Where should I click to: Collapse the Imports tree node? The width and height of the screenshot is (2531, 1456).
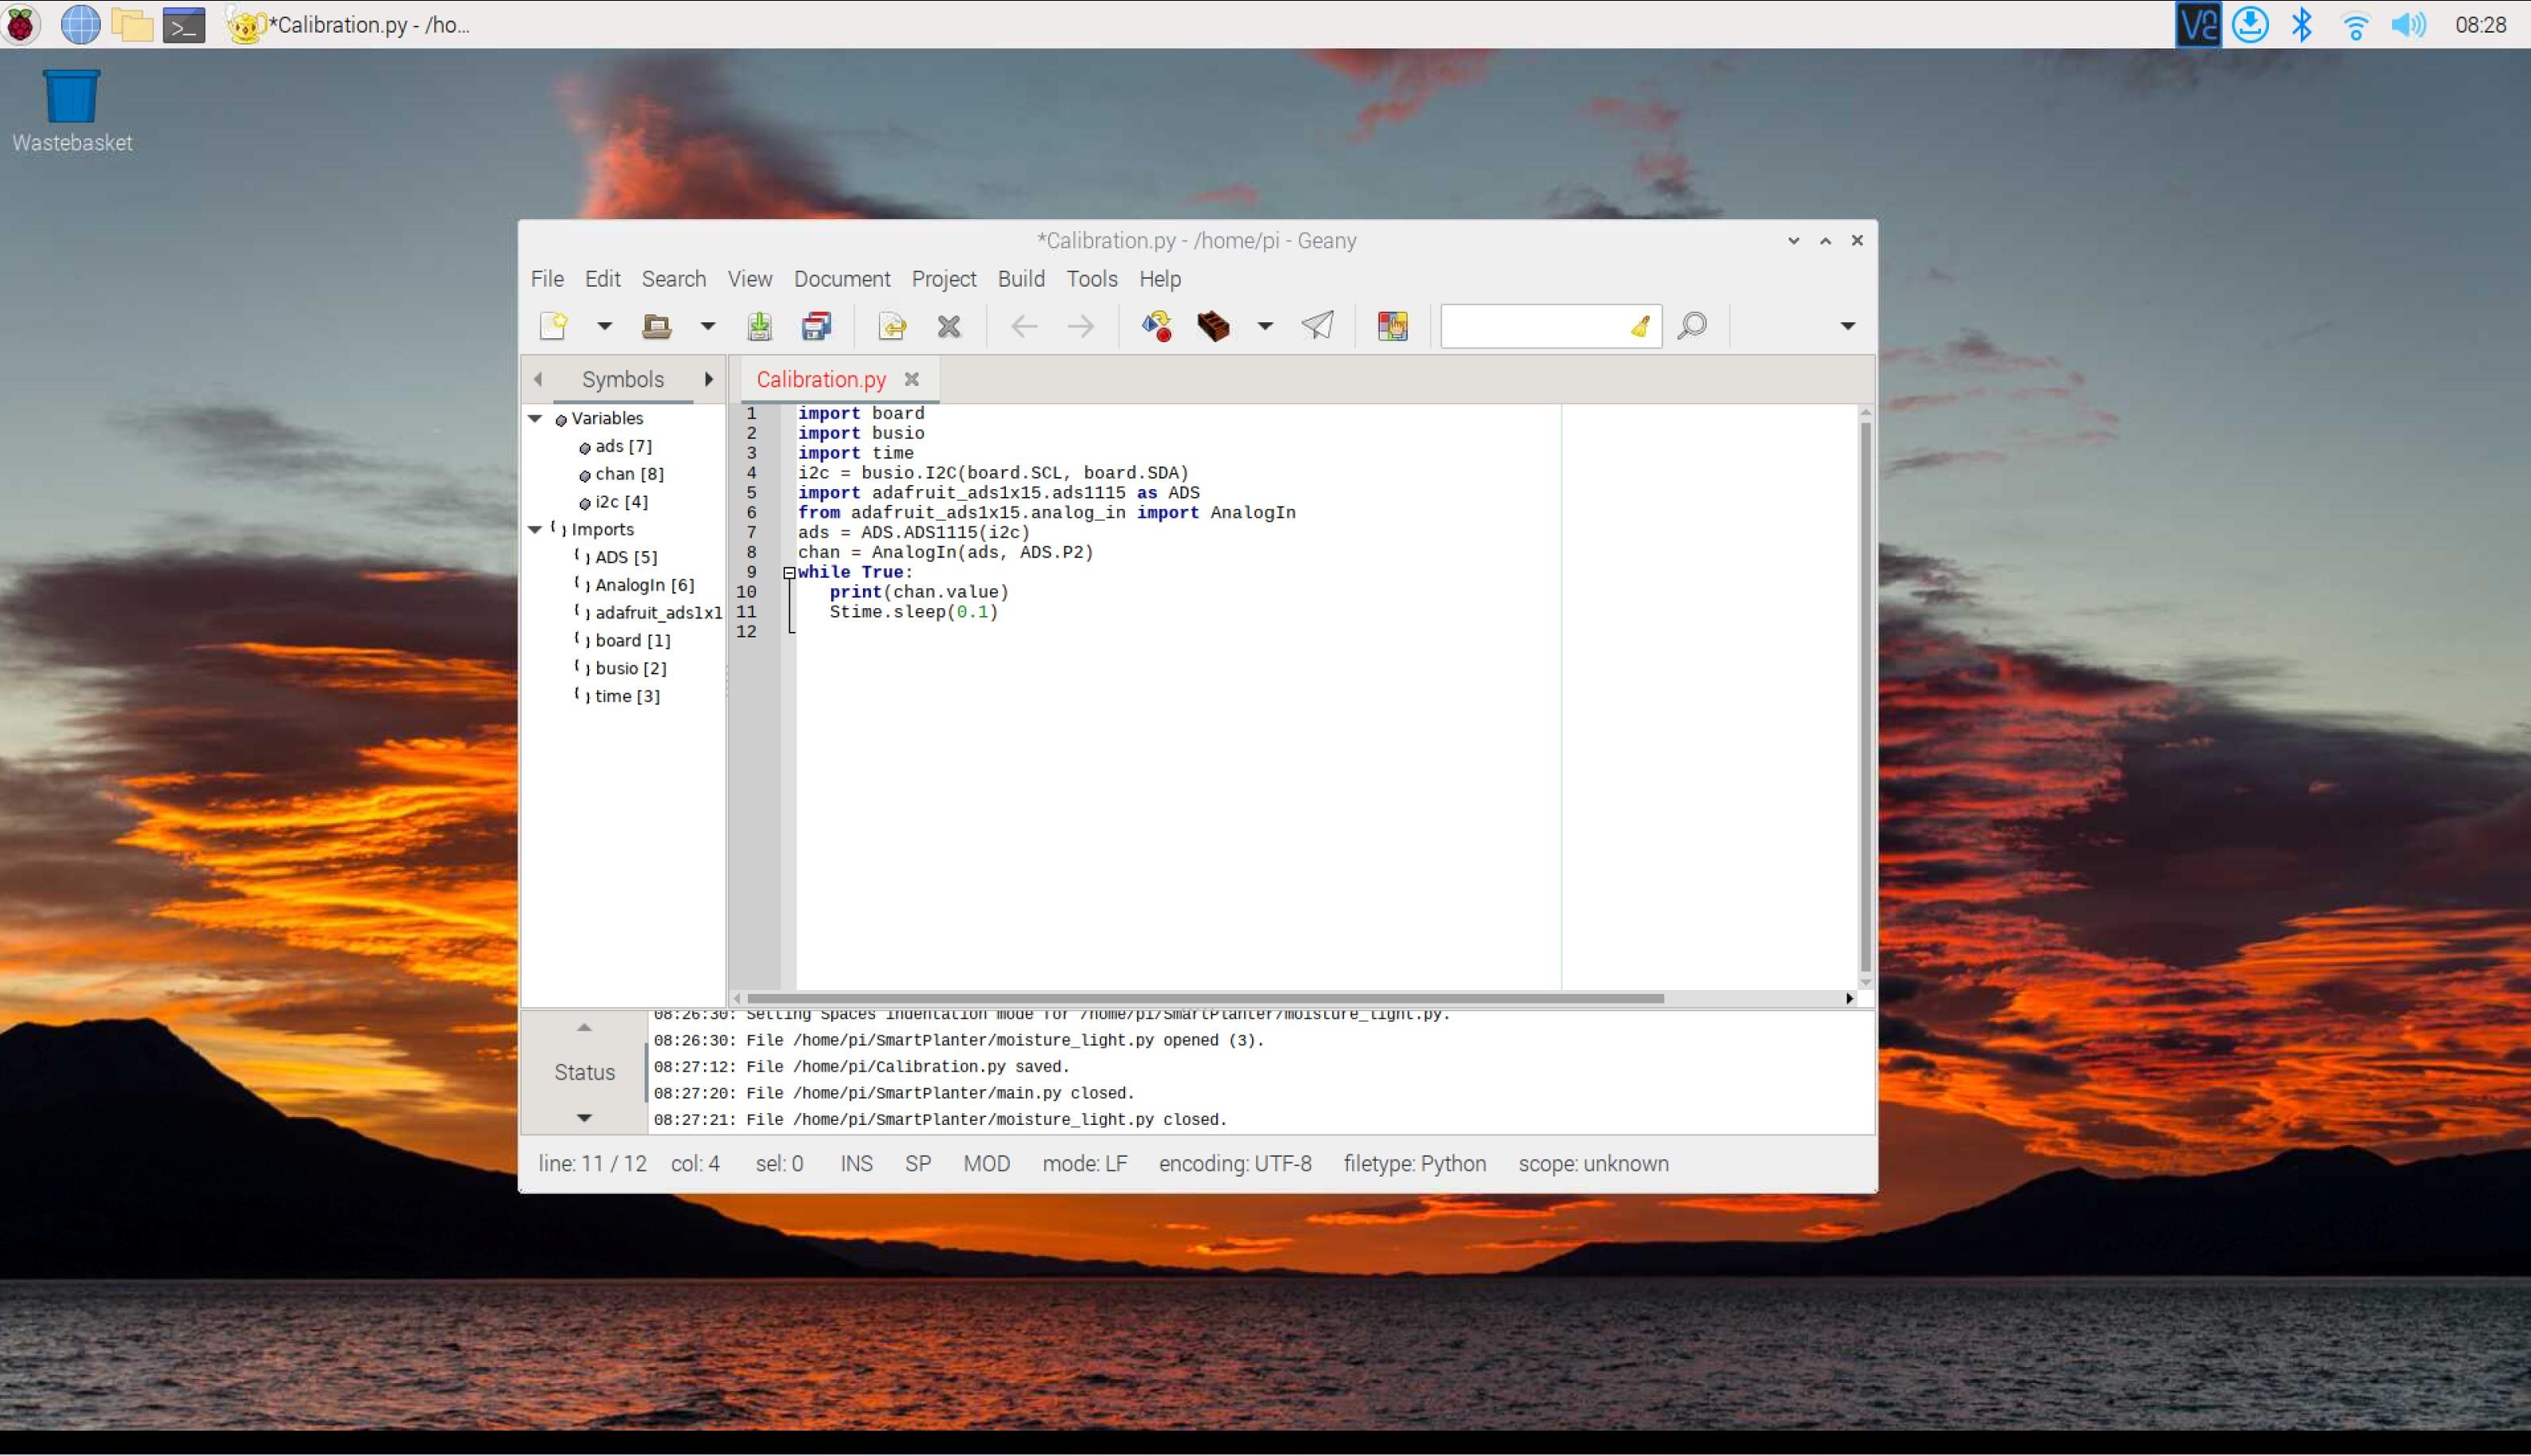click(536, 529)
